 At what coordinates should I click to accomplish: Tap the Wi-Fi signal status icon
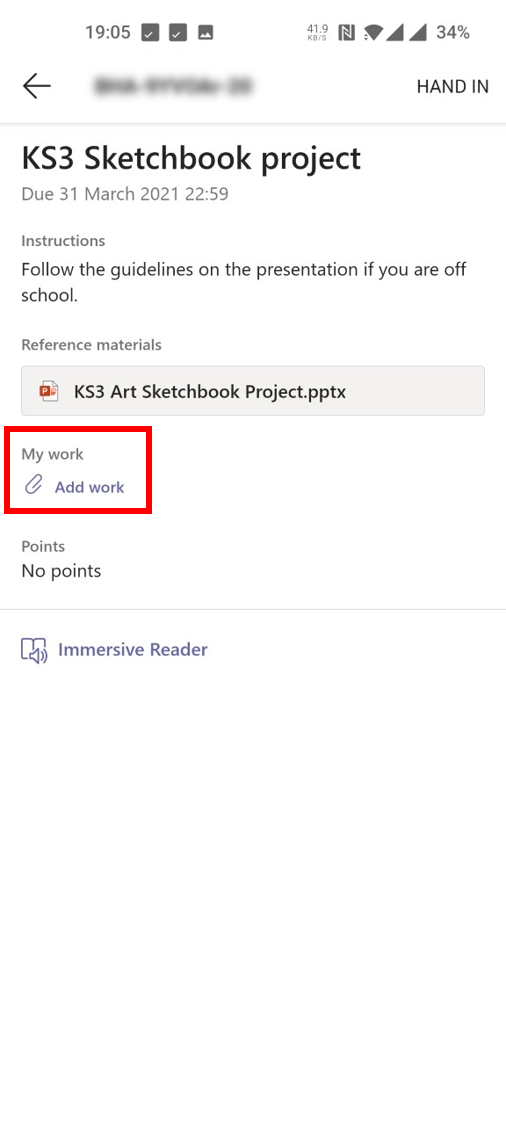[373, 32]
